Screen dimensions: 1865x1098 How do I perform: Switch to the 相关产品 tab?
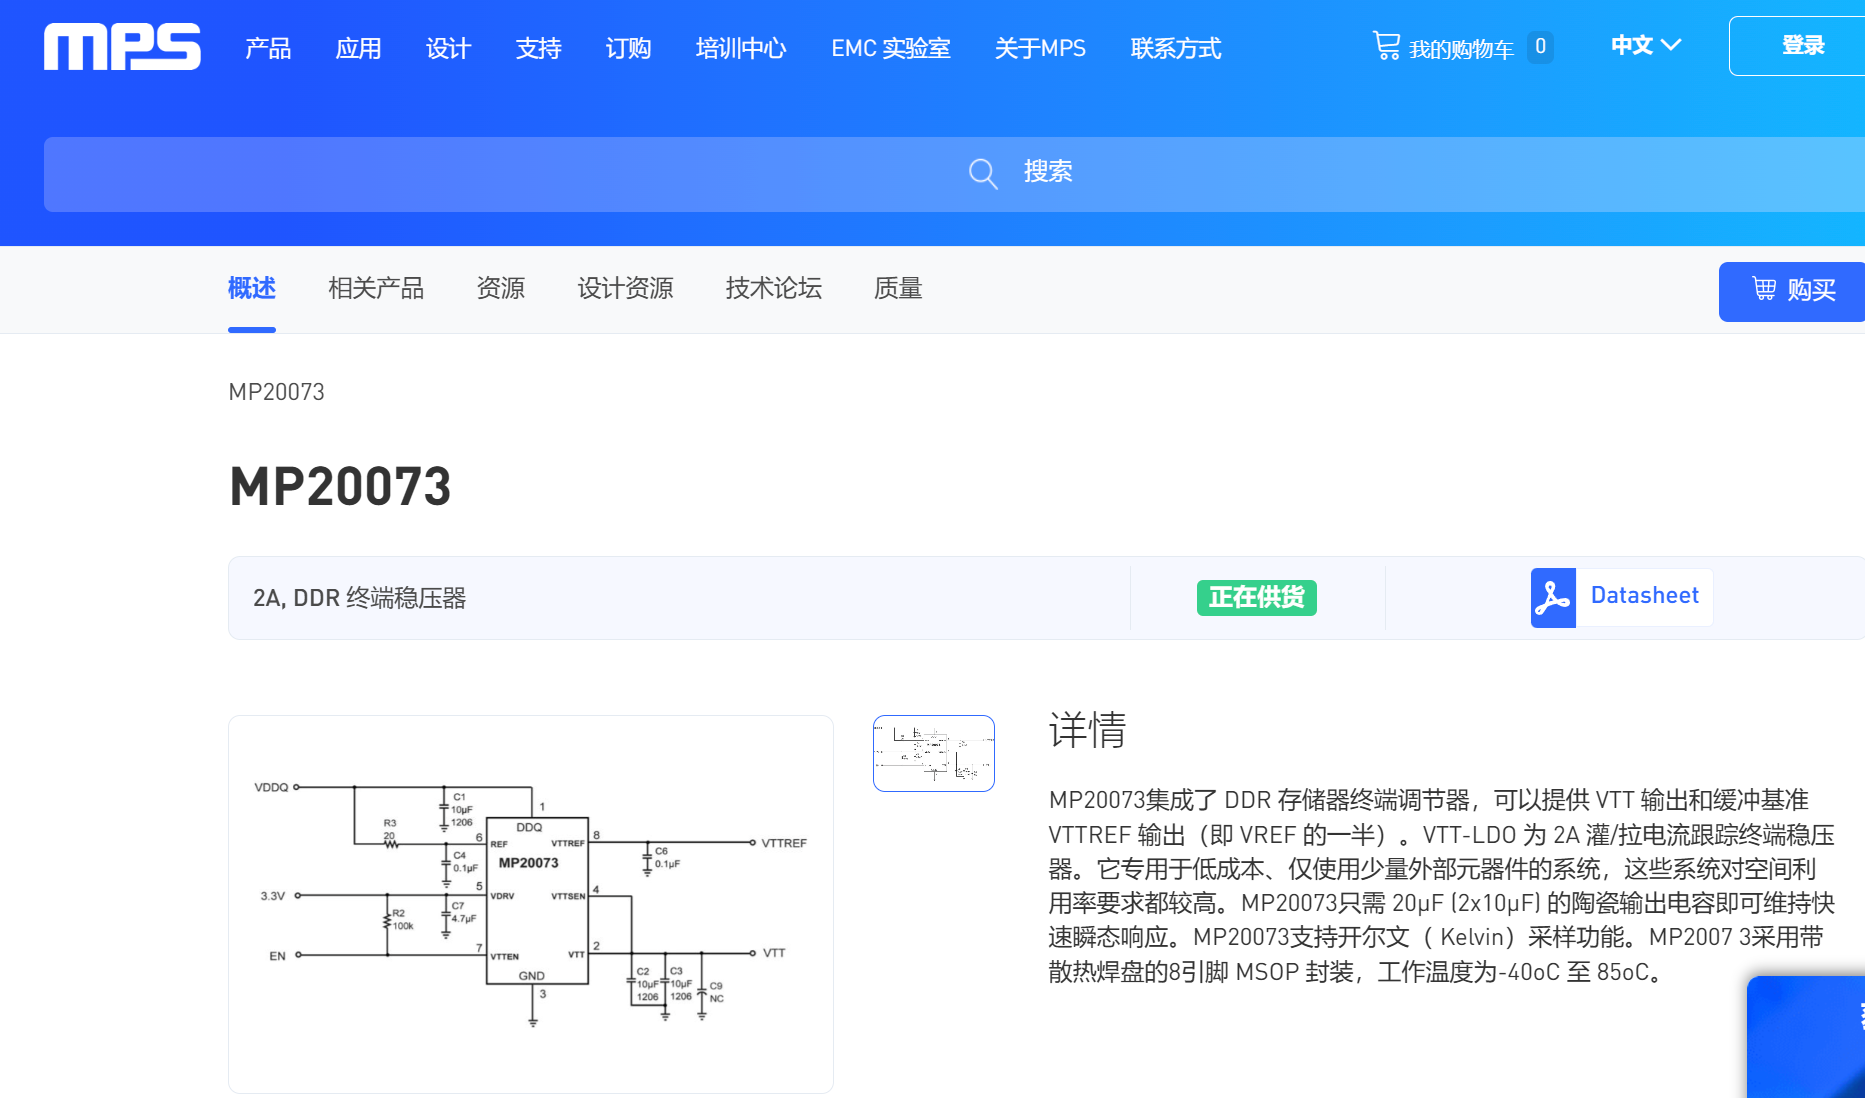point(376,289)
